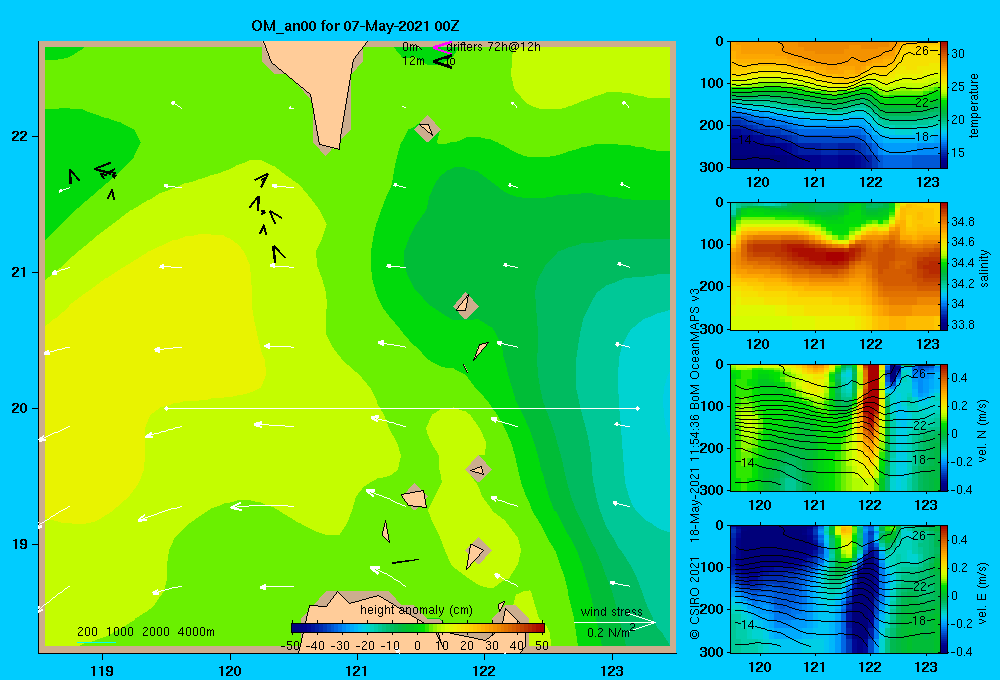Click the '200' depth label on vel. N panel
1000x680 pixels.
(713, 448)
